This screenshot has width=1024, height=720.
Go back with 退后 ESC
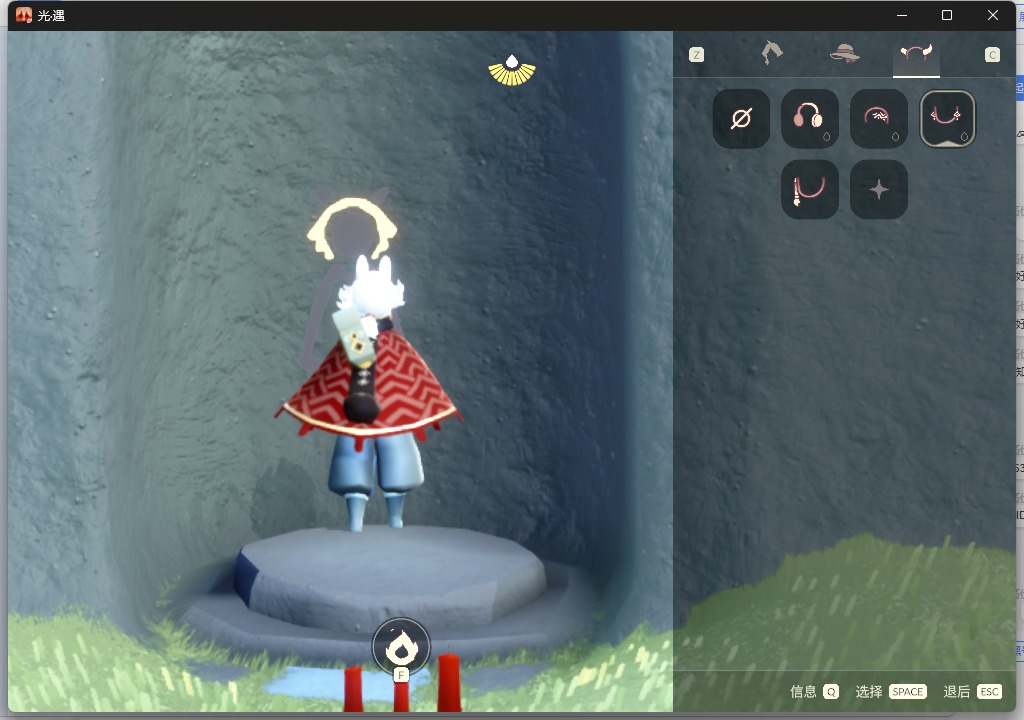click(972, 691)
